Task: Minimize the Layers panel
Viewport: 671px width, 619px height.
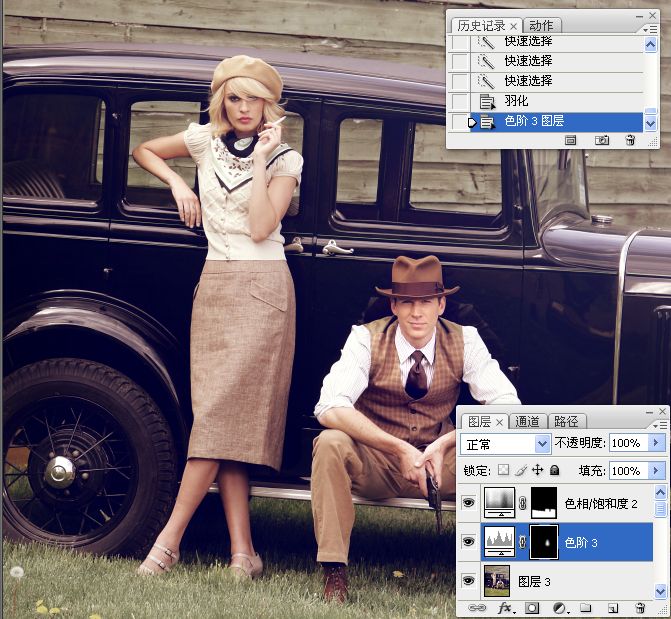Action: [649, 412]
